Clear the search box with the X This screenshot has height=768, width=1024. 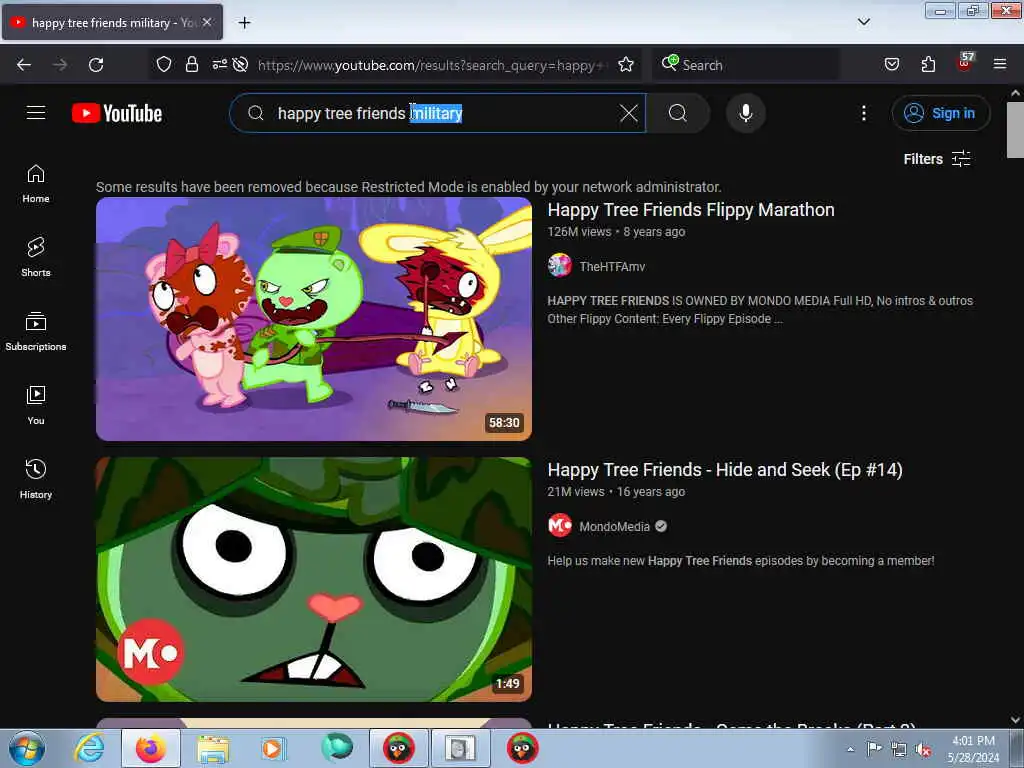click(x=629, y=113)
